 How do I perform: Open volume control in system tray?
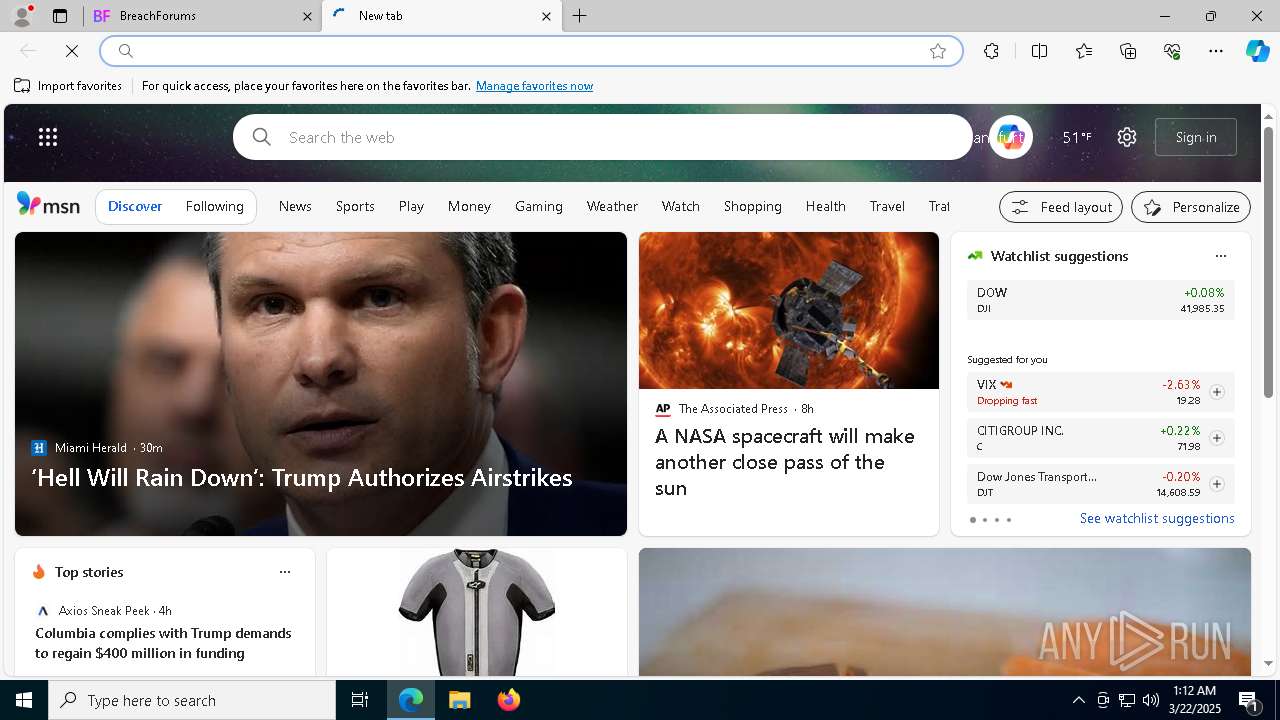pos(1151,700)
